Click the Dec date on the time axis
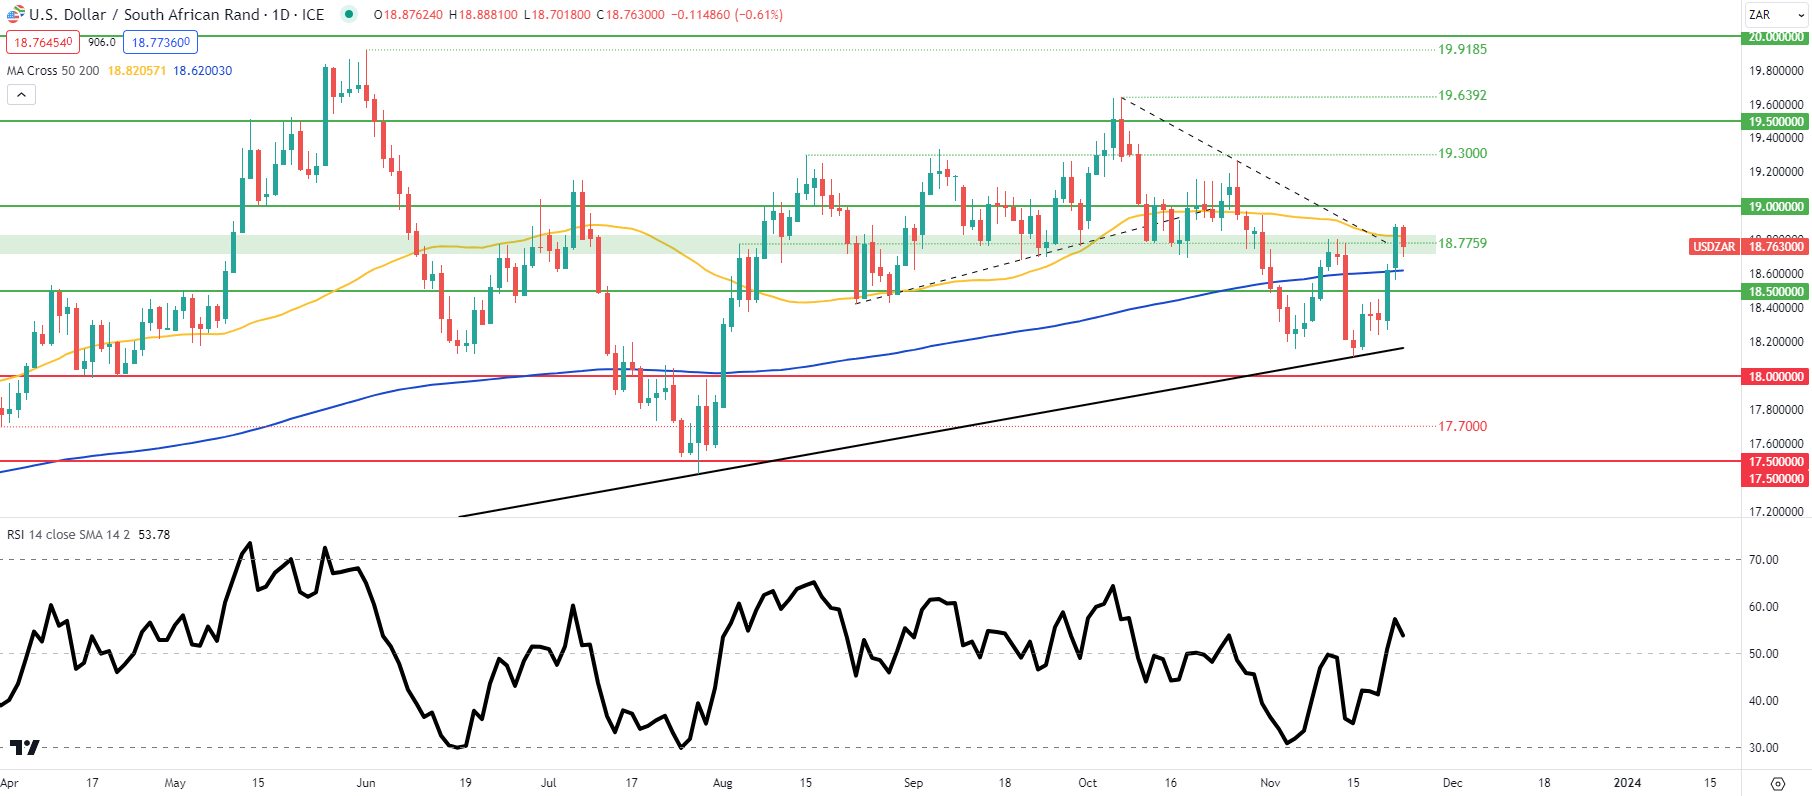The image size is (1812, 796). (1452, 783)
